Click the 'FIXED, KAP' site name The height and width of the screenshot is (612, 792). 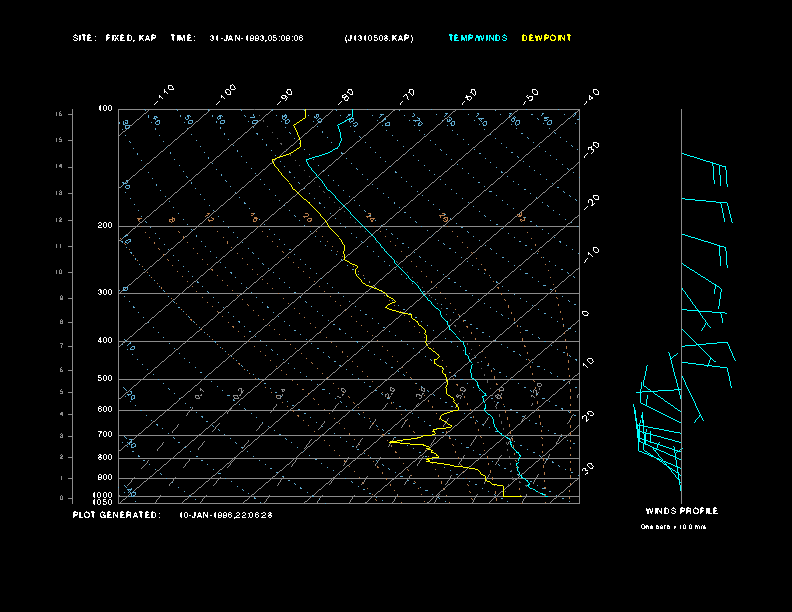pyautogui.click(x=131, y=38)
